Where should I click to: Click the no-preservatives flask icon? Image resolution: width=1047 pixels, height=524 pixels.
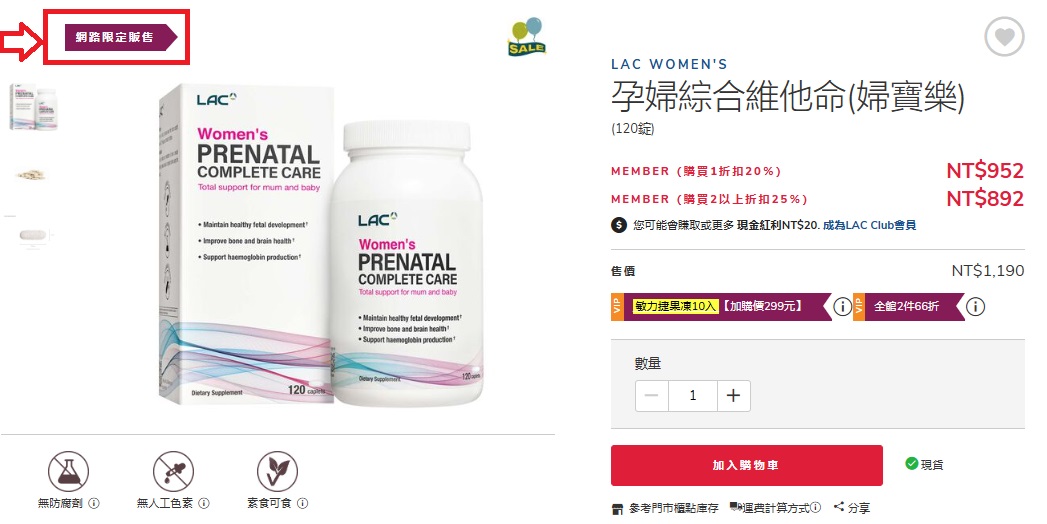[68, 471]
